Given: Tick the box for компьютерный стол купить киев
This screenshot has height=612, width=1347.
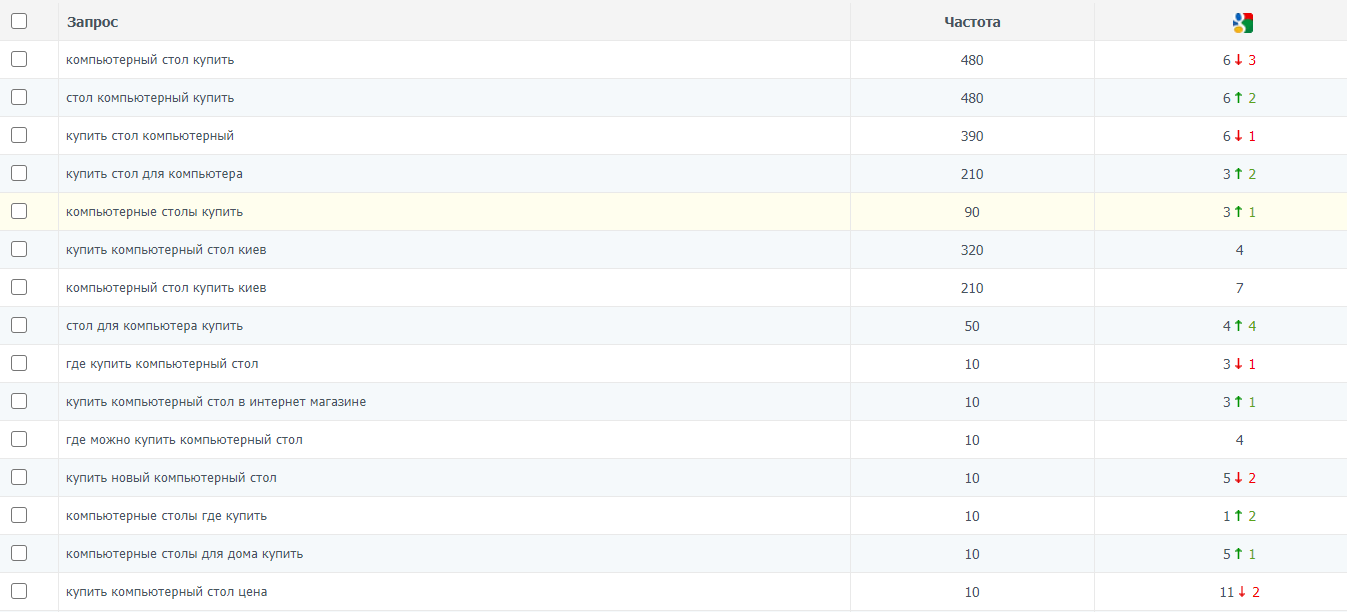Looking at the screenshot, I should tap(19, 287).
